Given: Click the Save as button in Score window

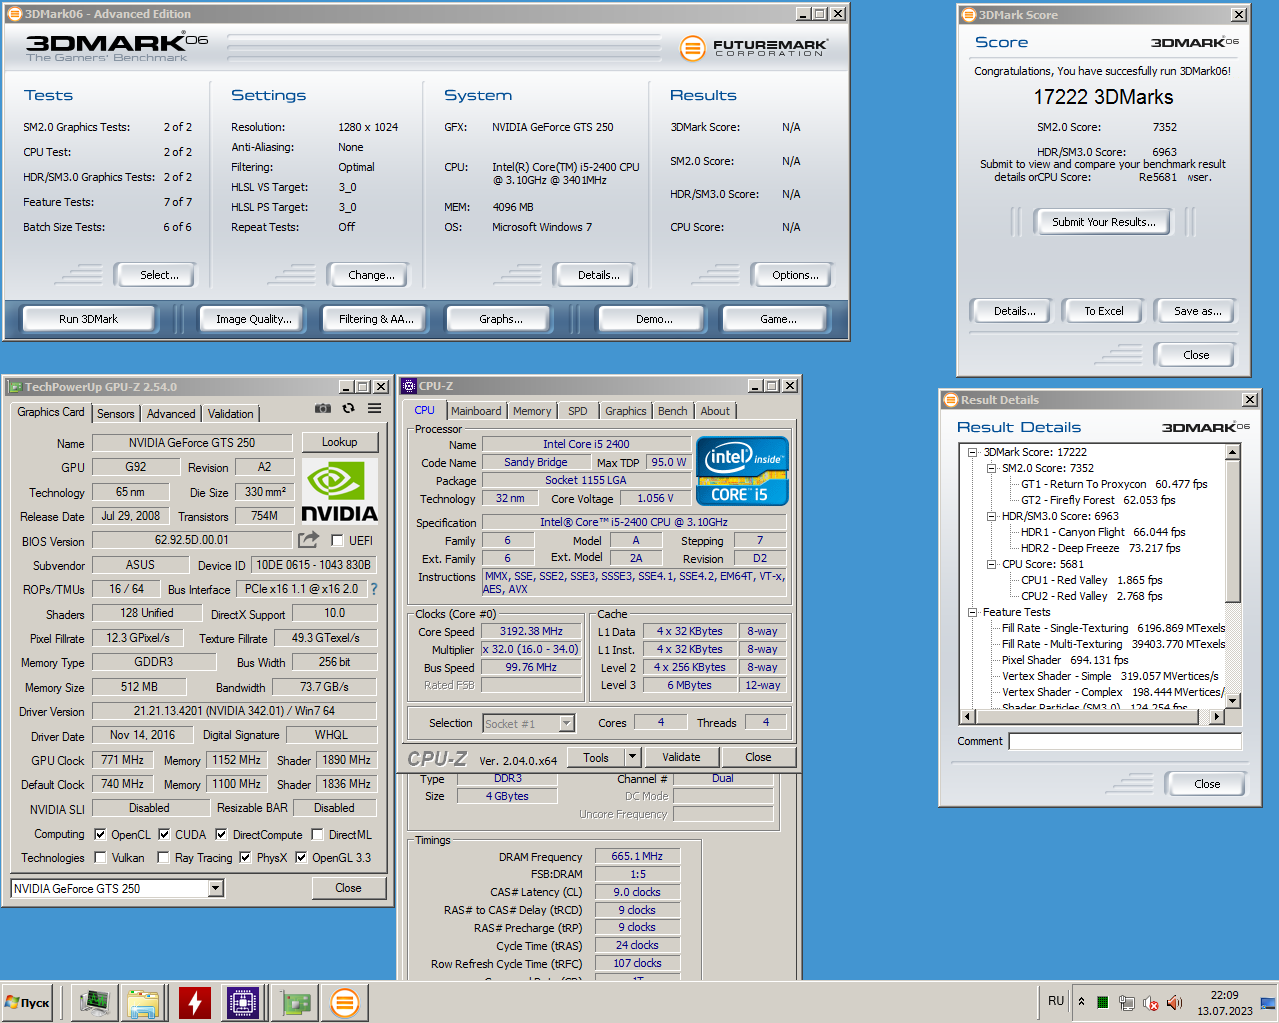Looking at the screenshot, I should pos(1197,311).
